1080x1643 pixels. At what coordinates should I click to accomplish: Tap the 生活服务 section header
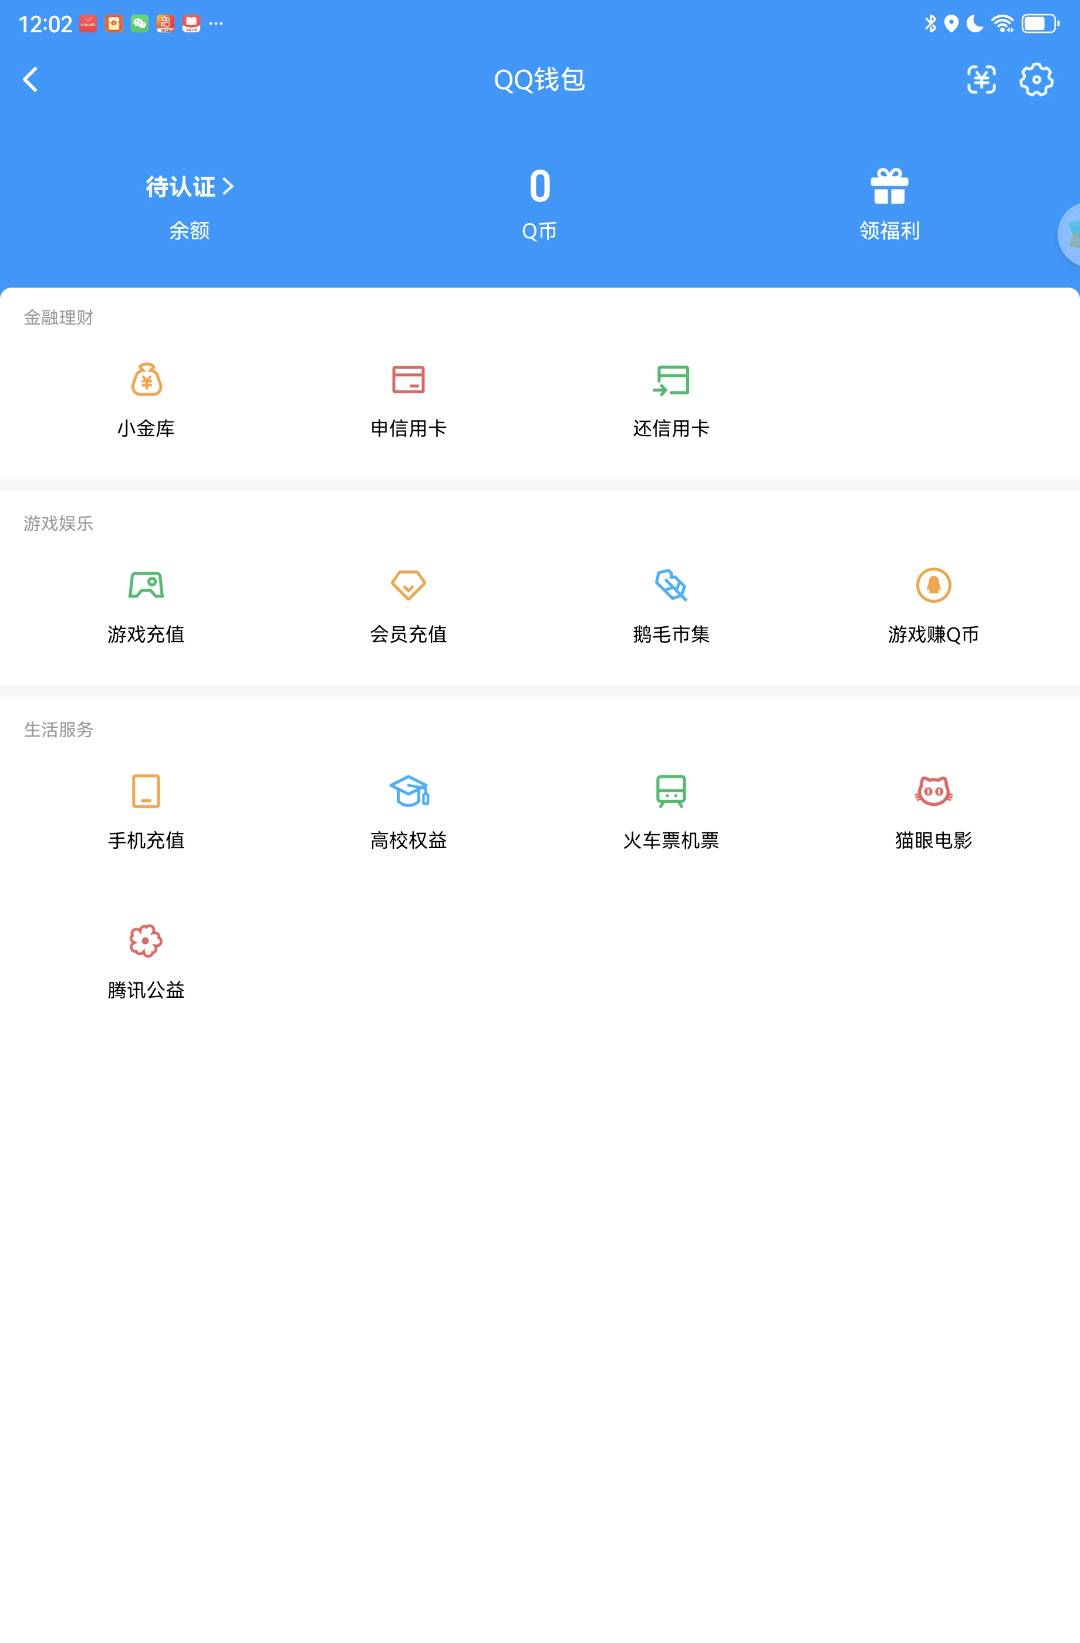tap(58, 730)
